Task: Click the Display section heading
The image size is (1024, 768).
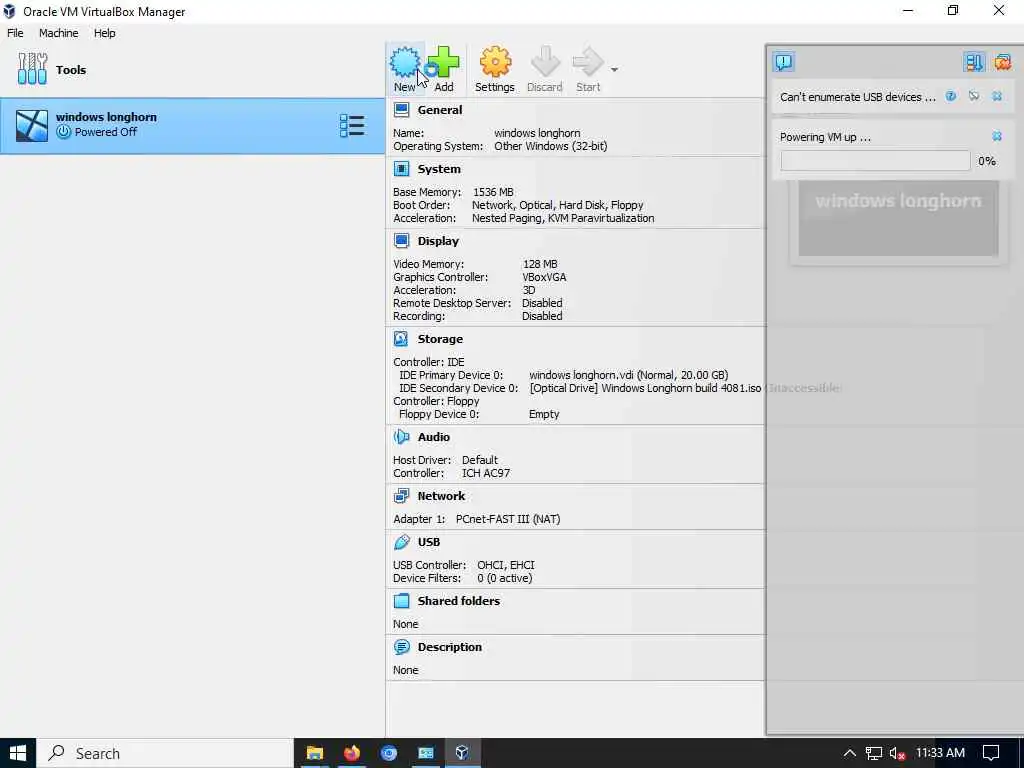Action: (438, 241)
